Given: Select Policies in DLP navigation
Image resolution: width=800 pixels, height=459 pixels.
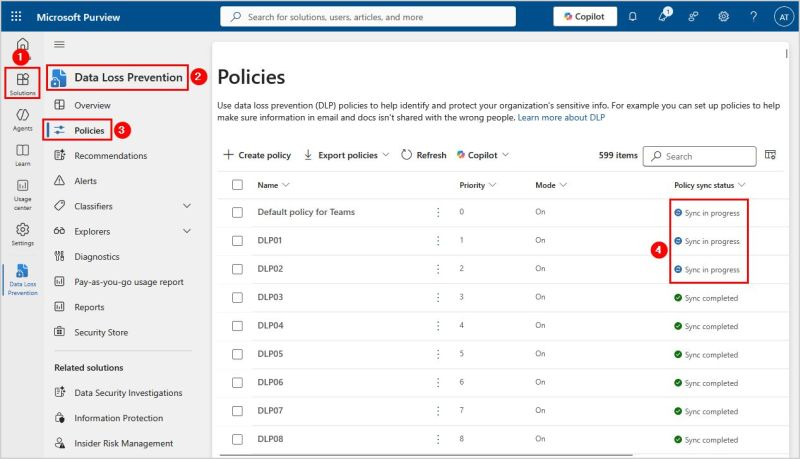Looking at the screenshot, I should (89, 131).
